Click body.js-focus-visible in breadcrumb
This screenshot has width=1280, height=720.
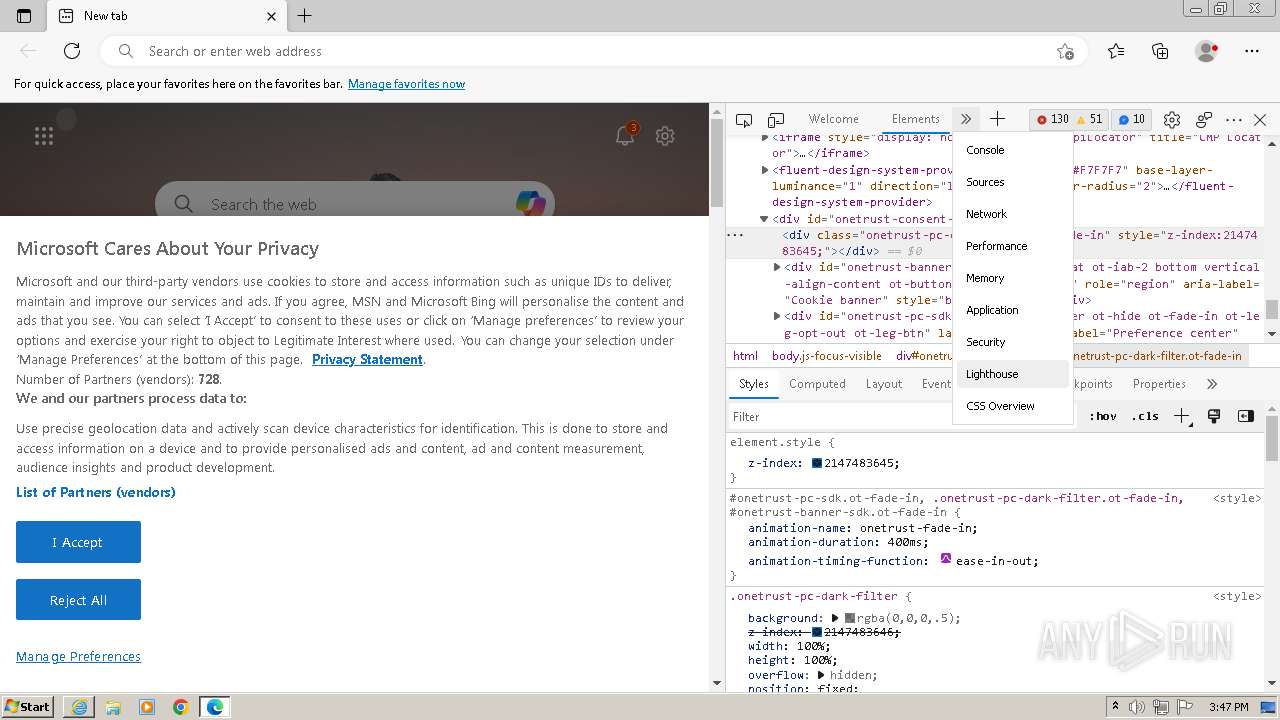point(827,355)
